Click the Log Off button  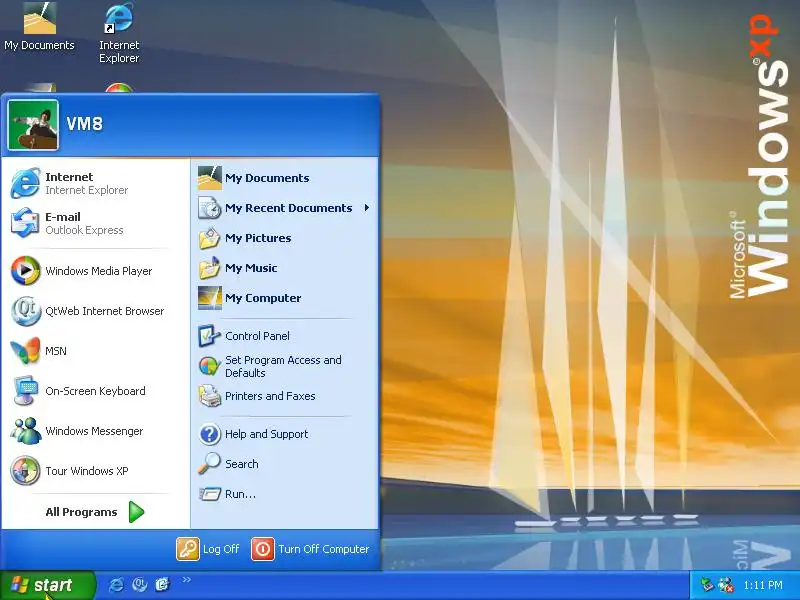(208, 549)
